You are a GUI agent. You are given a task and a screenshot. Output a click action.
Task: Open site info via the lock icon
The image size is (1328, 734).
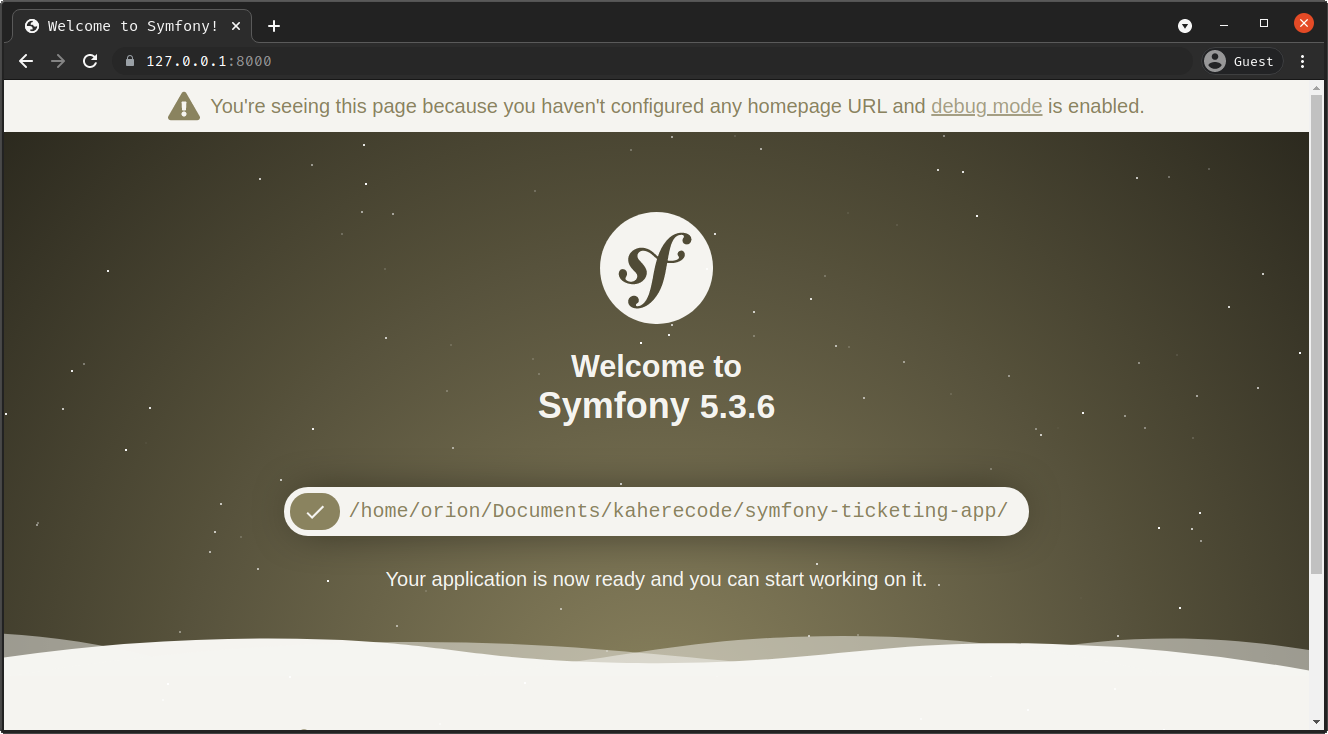pos(128,61)
